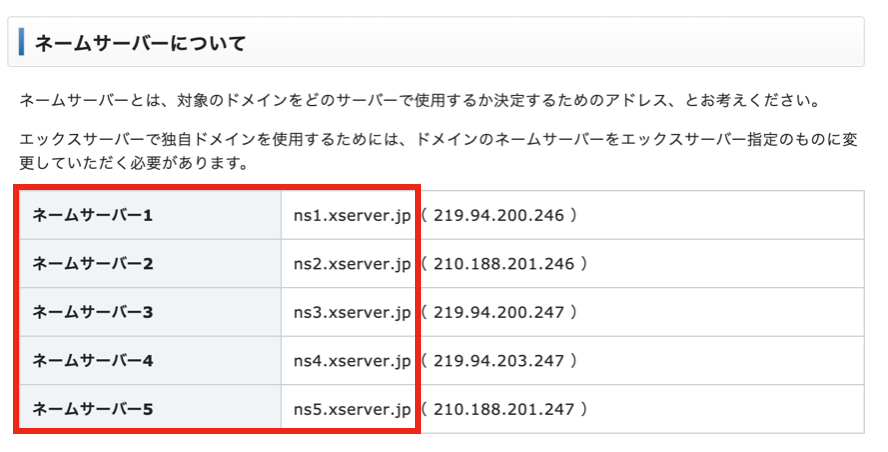Select the ns5.xserver.jp hostname
Viewport: 888px width, 452px height.
coord(352,410)
